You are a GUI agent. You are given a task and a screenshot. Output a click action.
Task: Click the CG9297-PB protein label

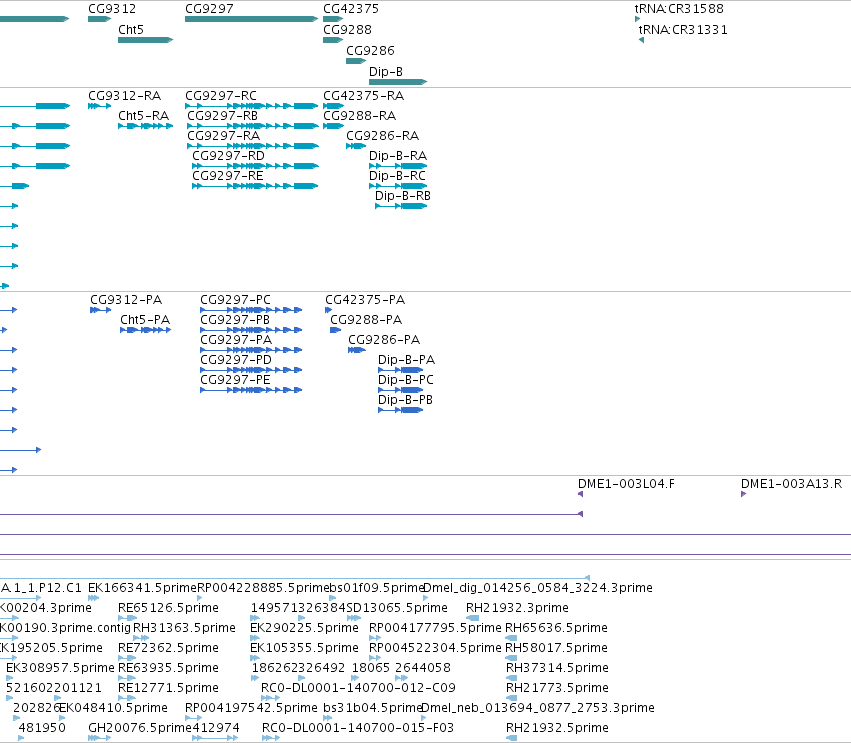coord(235,320)
